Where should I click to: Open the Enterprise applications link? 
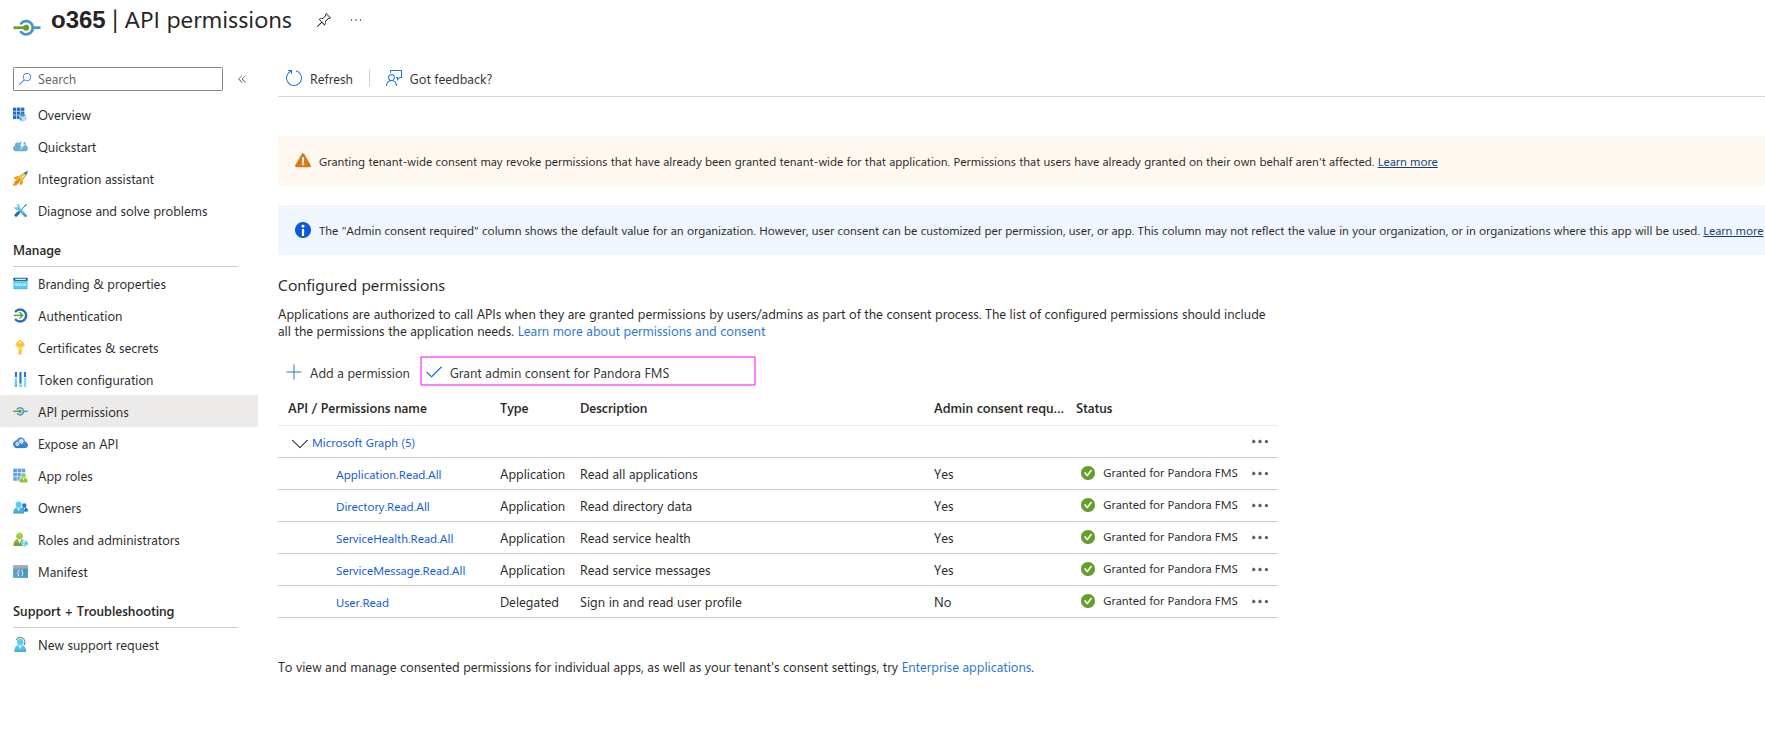click(x=966, y=668)
